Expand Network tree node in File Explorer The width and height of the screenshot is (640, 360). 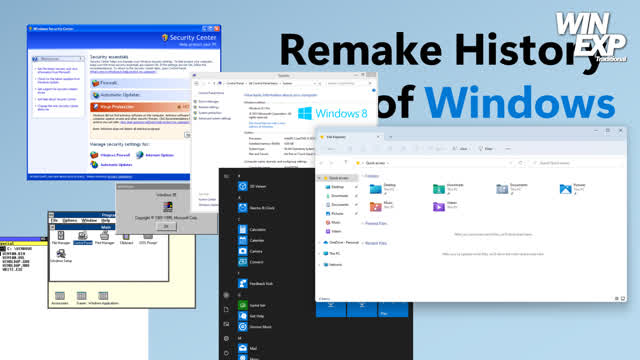(x=320, y=264)
